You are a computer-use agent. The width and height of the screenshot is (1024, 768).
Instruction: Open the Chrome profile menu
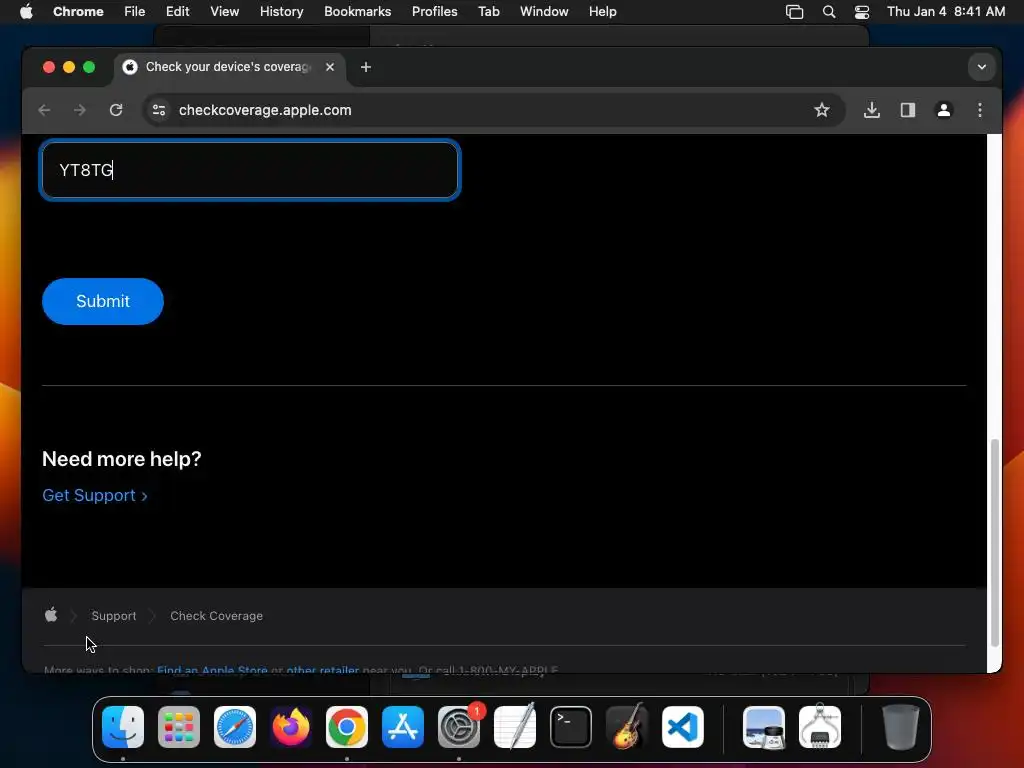pyautogui.click(x=944, y=110)
